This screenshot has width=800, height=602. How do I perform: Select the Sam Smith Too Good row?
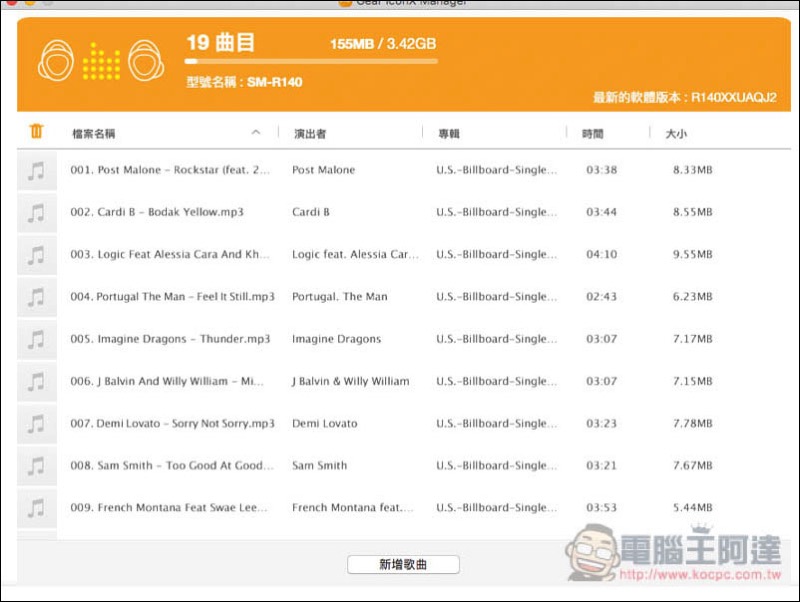tap(400, 466)
